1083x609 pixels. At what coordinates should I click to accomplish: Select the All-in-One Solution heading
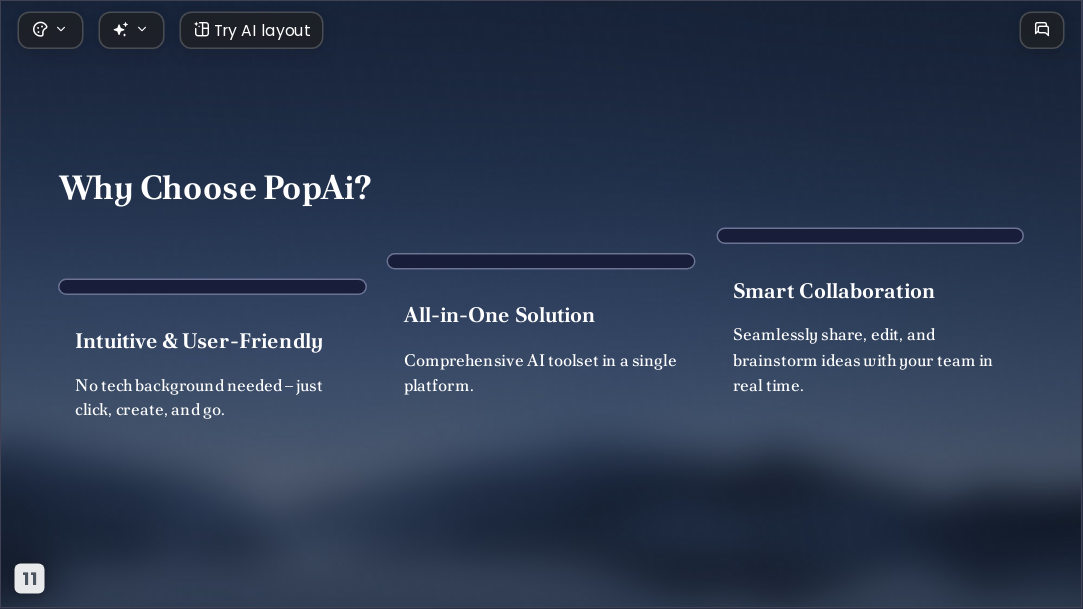(499, 315)
